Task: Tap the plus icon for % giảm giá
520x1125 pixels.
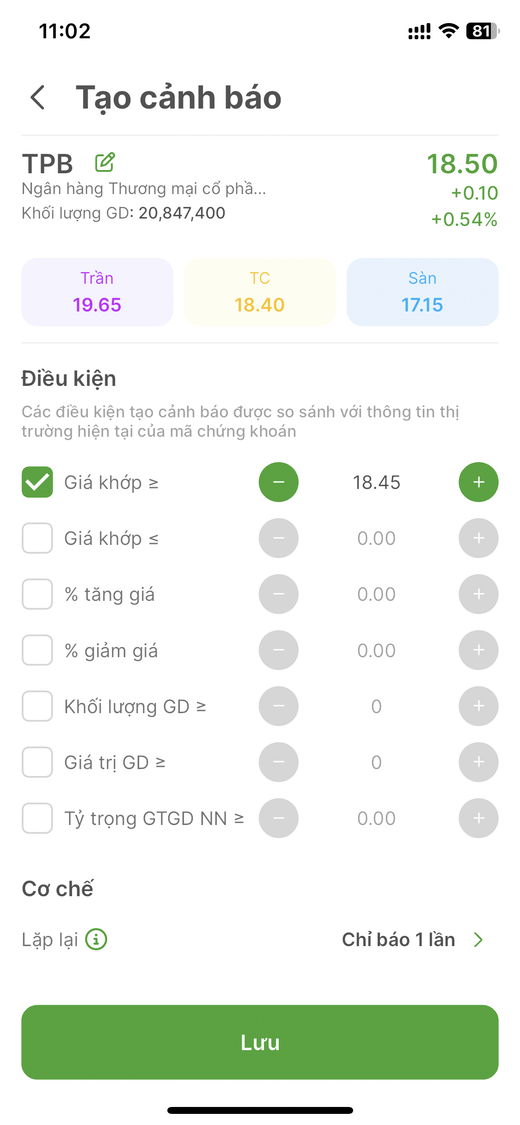Action: click(478, 650)
